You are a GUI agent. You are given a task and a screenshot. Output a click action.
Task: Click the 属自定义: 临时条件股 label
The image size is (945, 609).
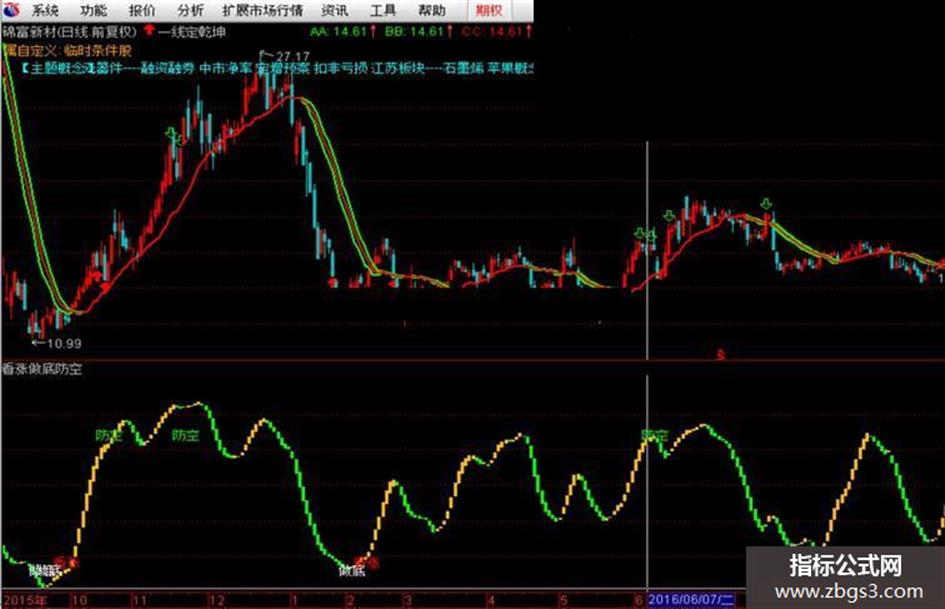[67, 50]
